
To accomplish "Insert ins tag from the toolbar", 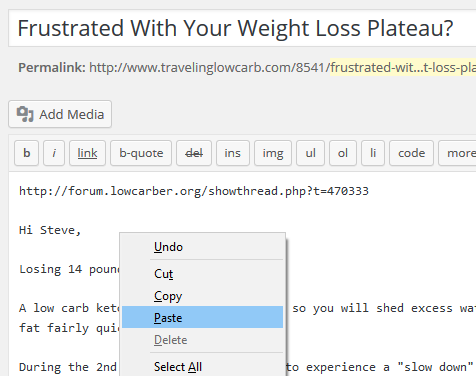I will (x=233, y=153).
